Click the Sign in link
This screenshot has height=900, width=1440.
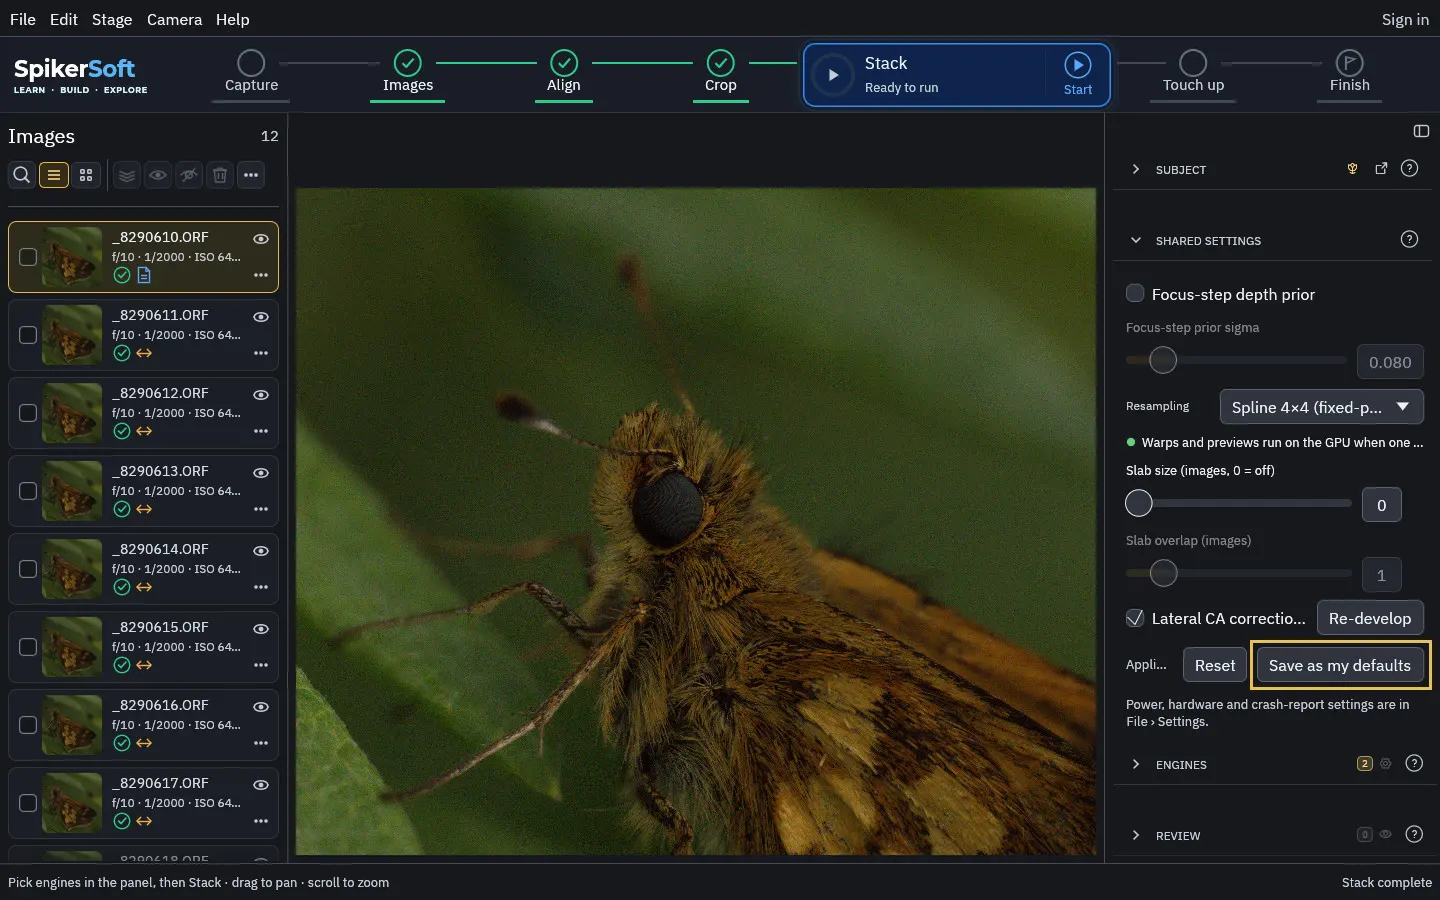tap(1405, 19)
